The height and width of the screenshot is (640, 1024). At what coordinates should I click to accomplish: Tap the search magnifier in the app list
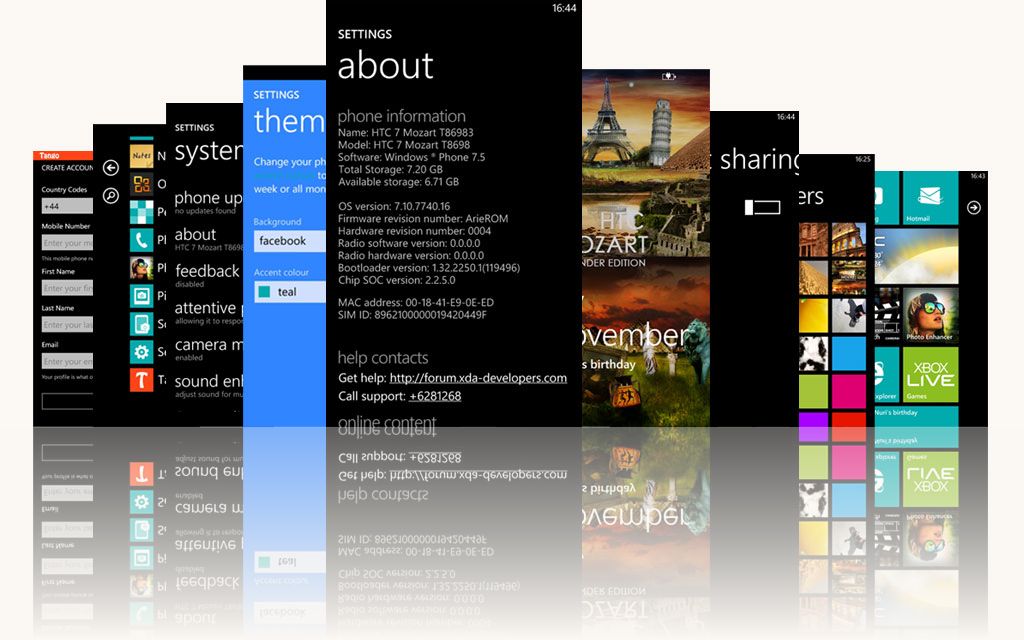point(111,195)
